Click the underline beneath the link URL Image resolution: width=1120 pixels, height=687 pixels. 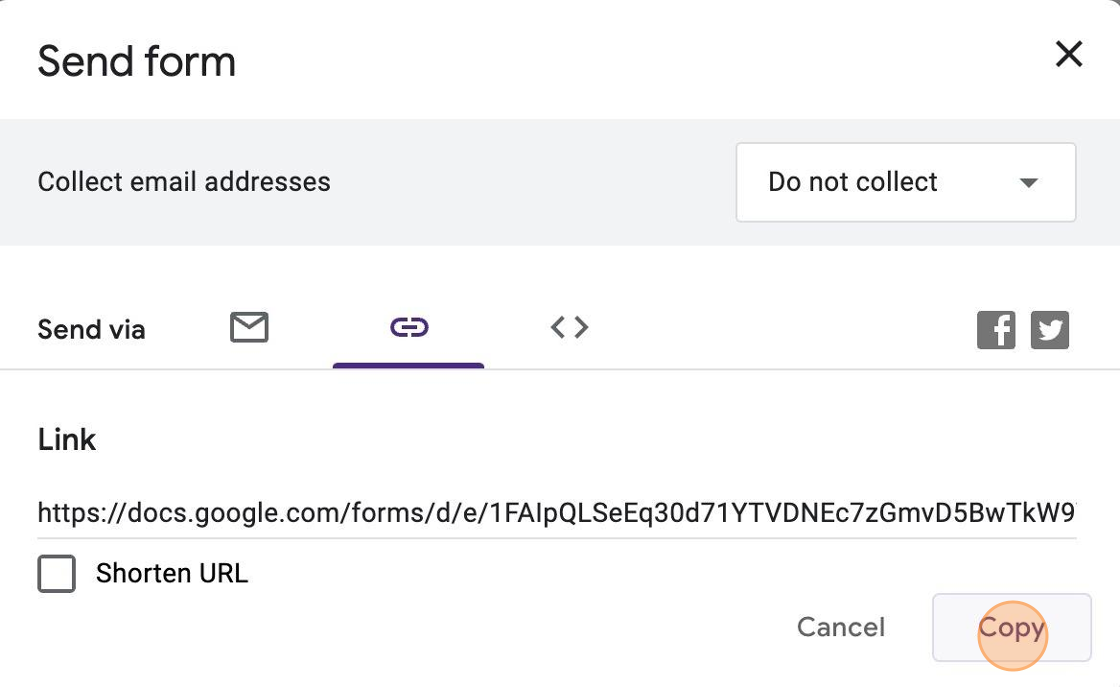coord(556,538)
